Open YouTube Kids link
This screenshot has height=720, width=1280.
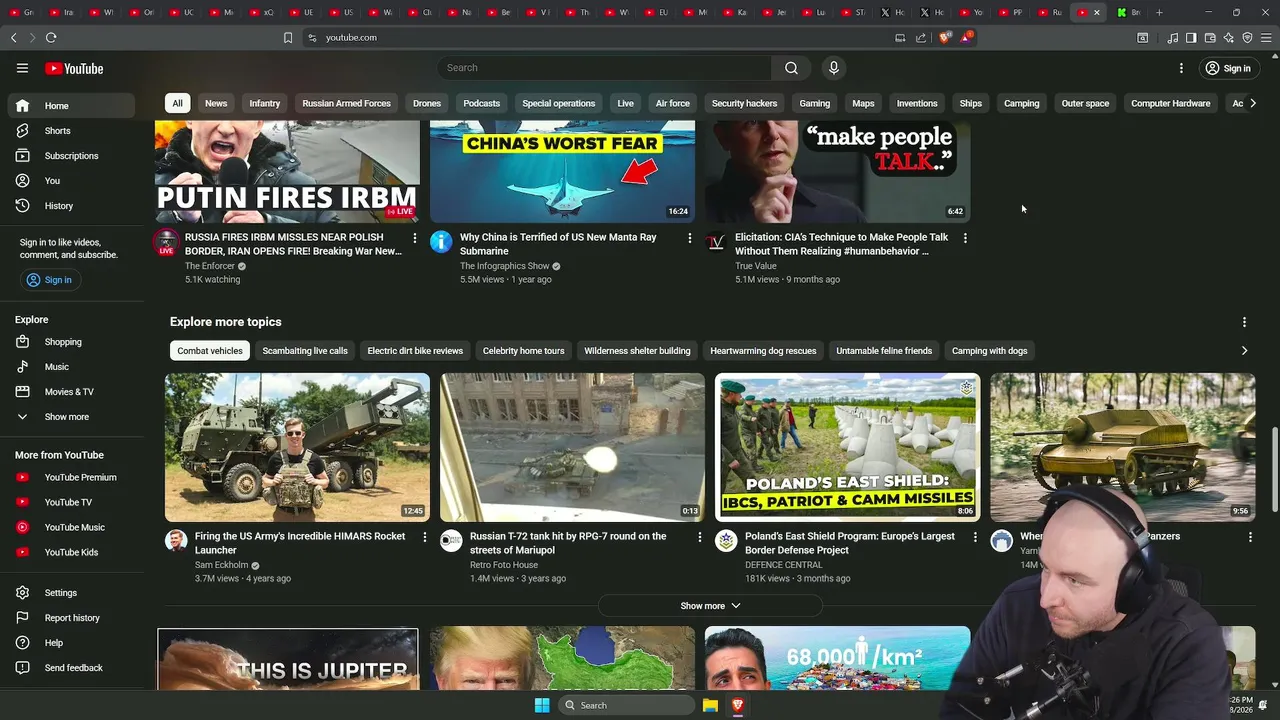(71, 552)
